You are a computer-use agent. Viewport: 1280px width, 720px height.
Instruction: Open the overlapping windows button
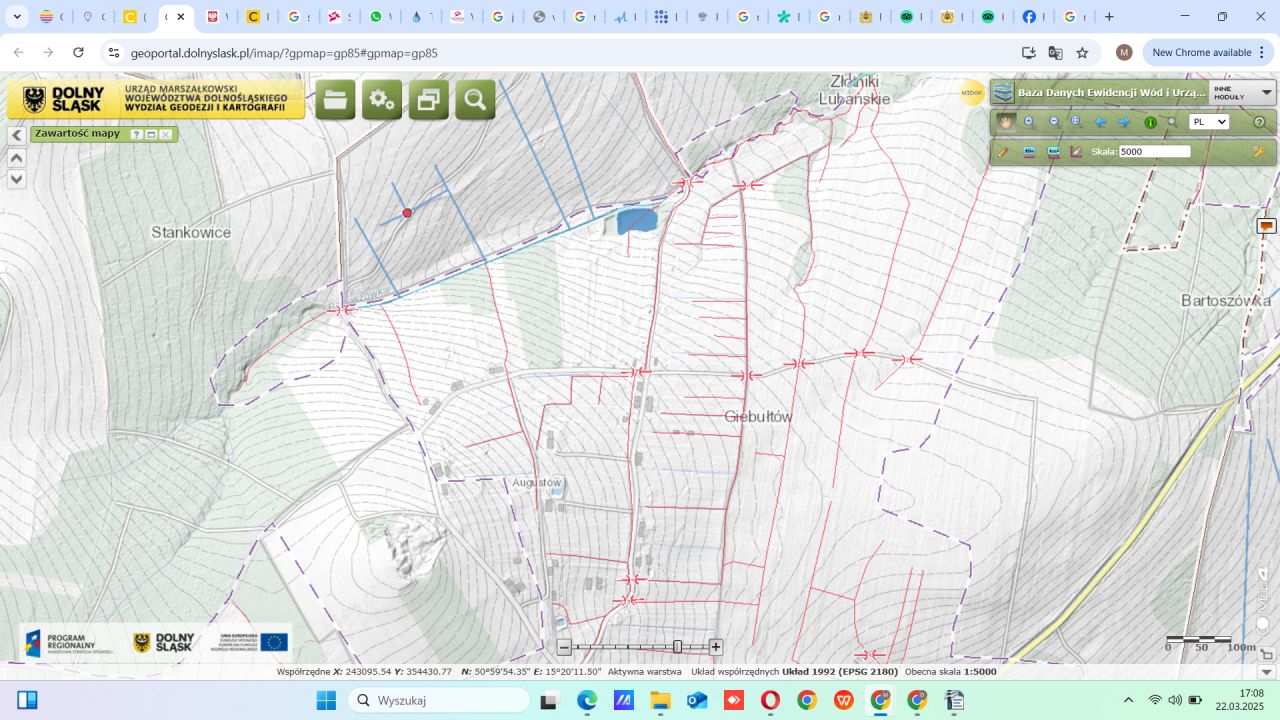tap(428, 100)
